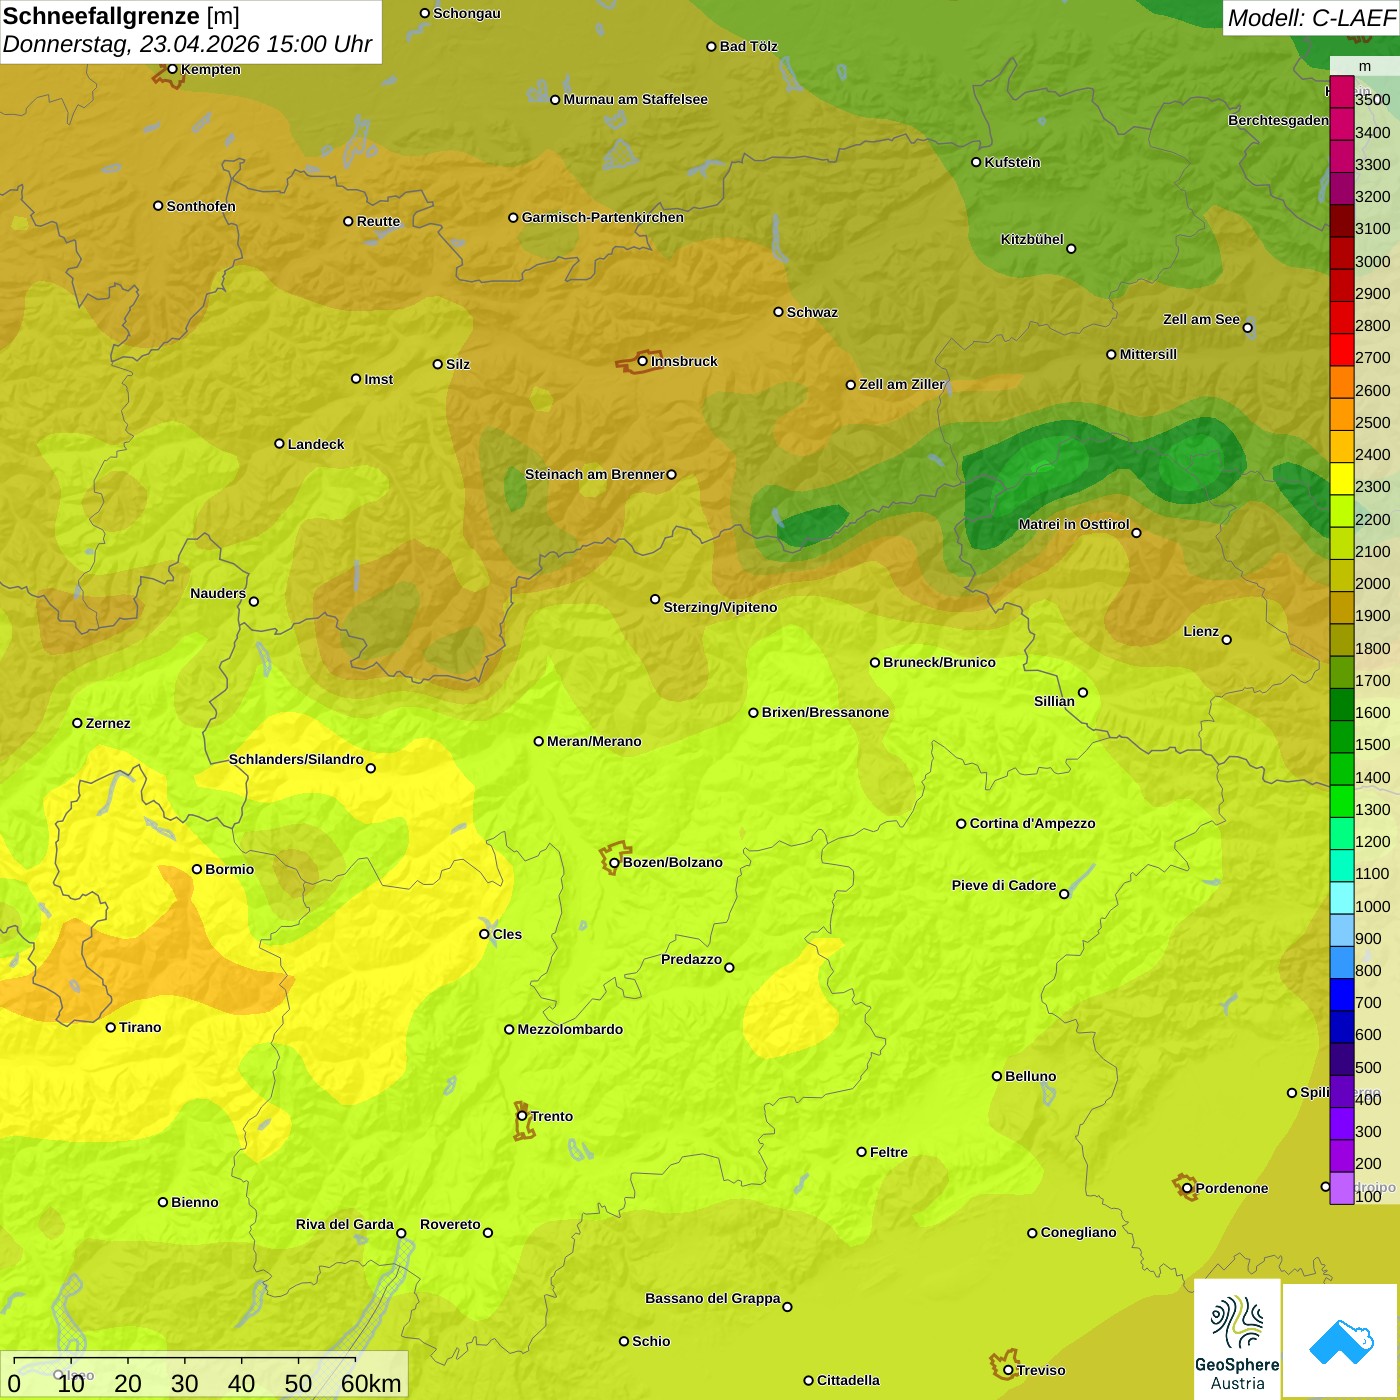Select the Bad Tölz marker dot
This screenshot has width=1400, height=1400.
[711, 46]
